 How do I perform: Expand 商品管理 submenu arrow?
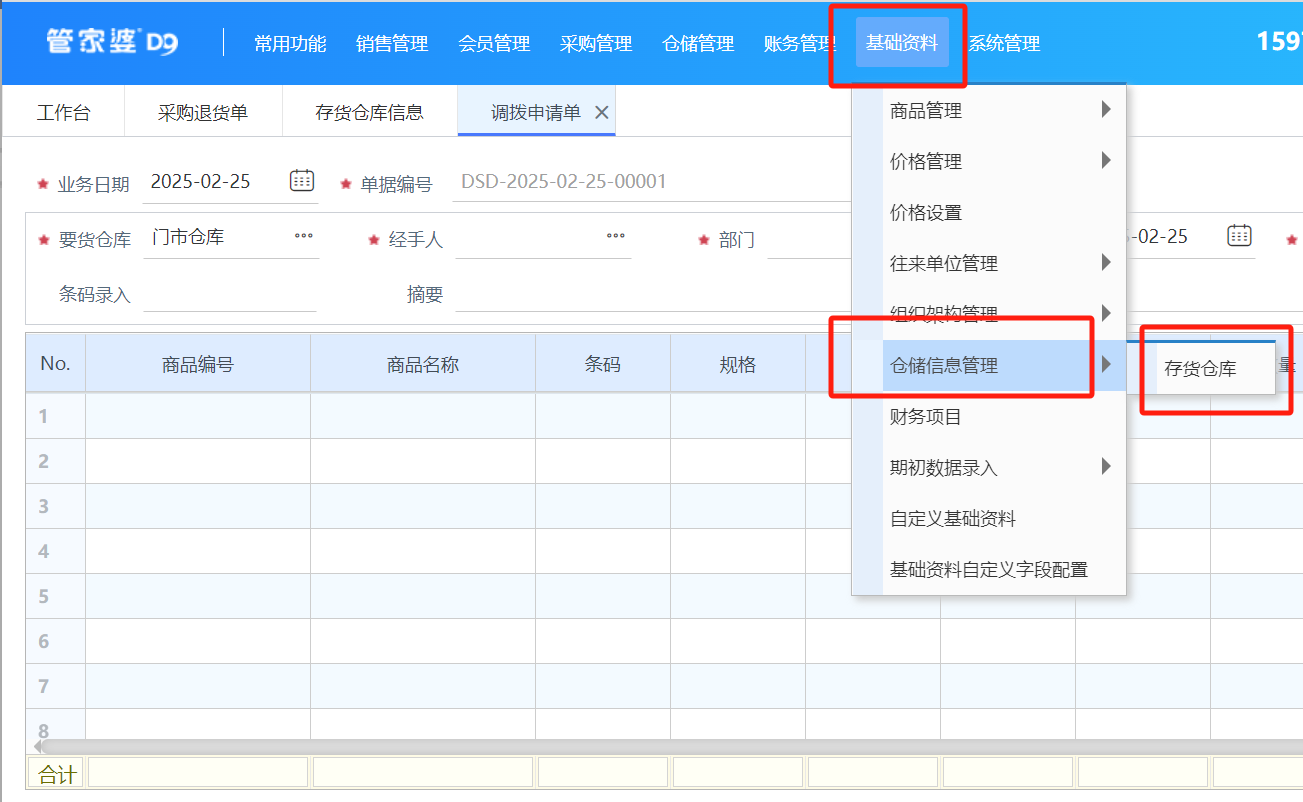pyautogui.click(x=1106, y=110)
